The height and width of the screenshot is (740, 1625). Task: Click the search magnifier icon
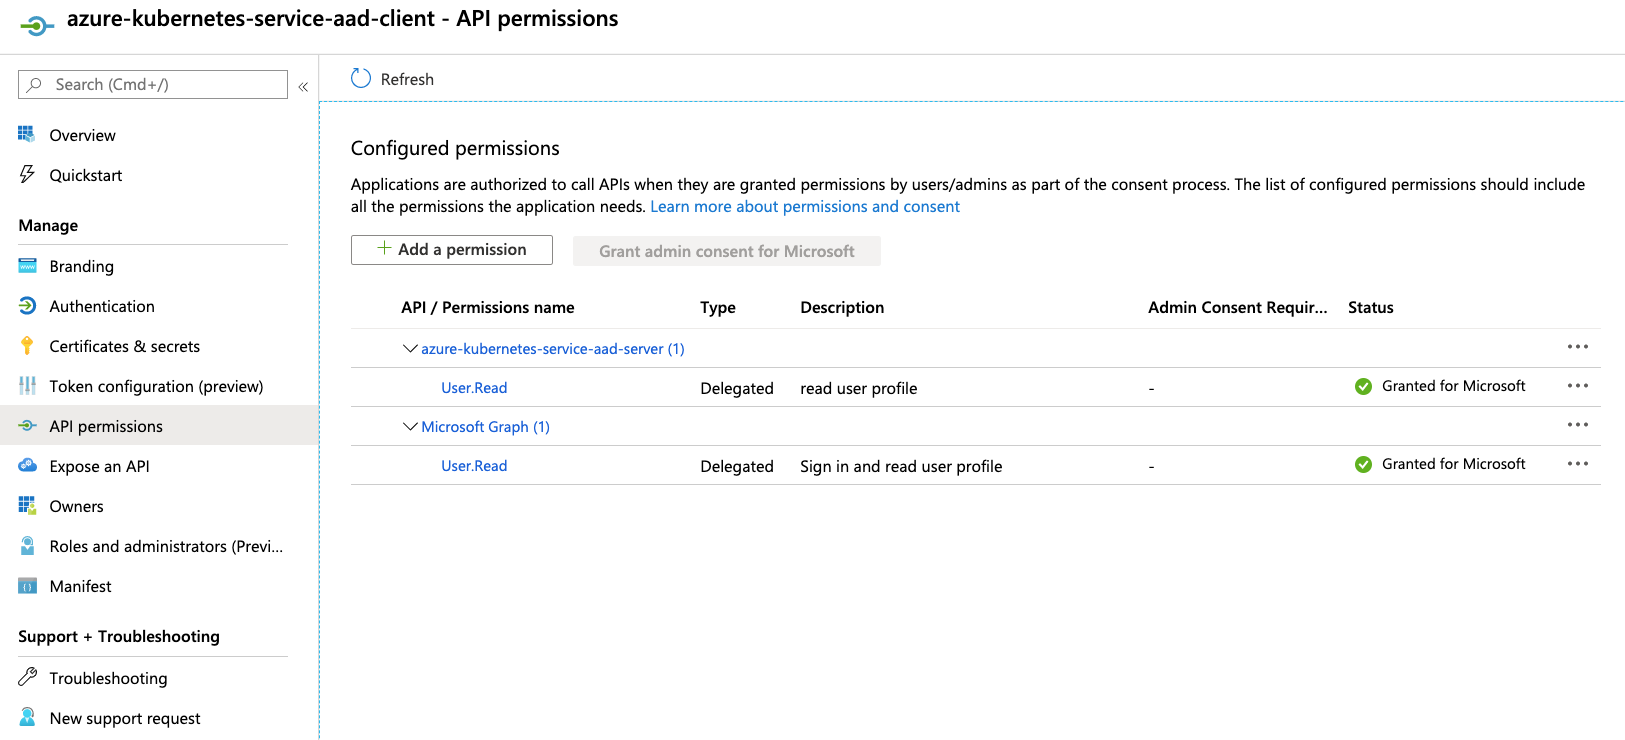[35, 84]
